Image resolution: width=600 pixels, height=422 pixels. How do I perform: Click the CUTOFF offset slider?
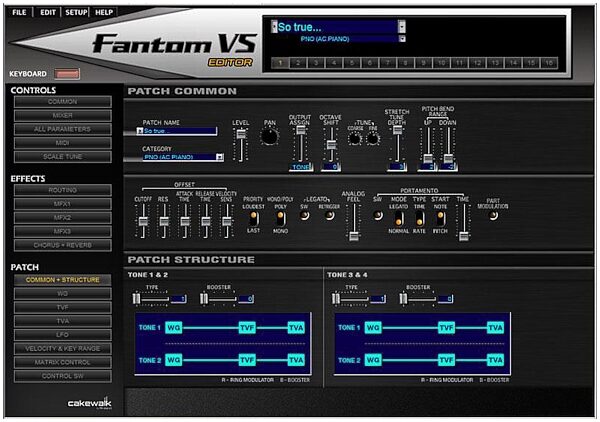[x=143, y=221]
